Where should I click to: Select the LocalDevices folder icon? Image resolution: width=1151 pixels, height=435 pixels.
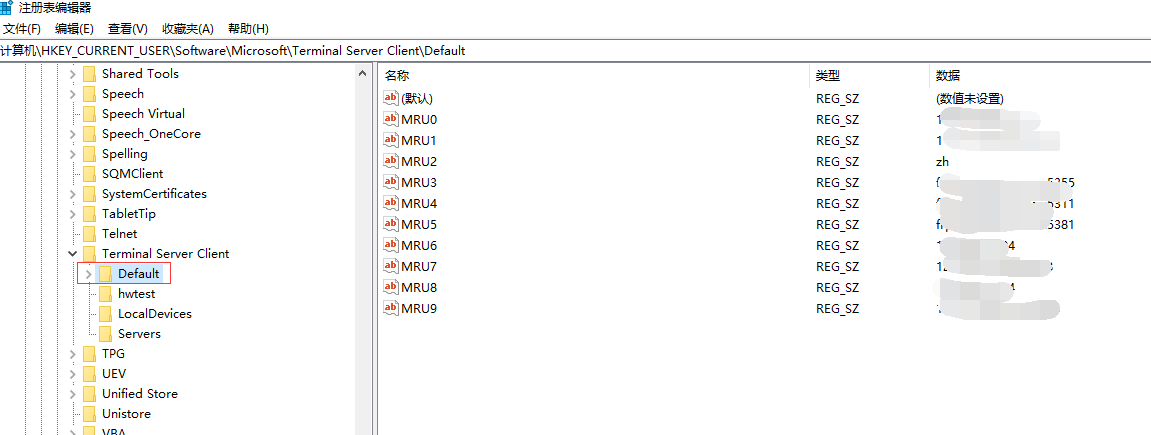click(105, 314)
